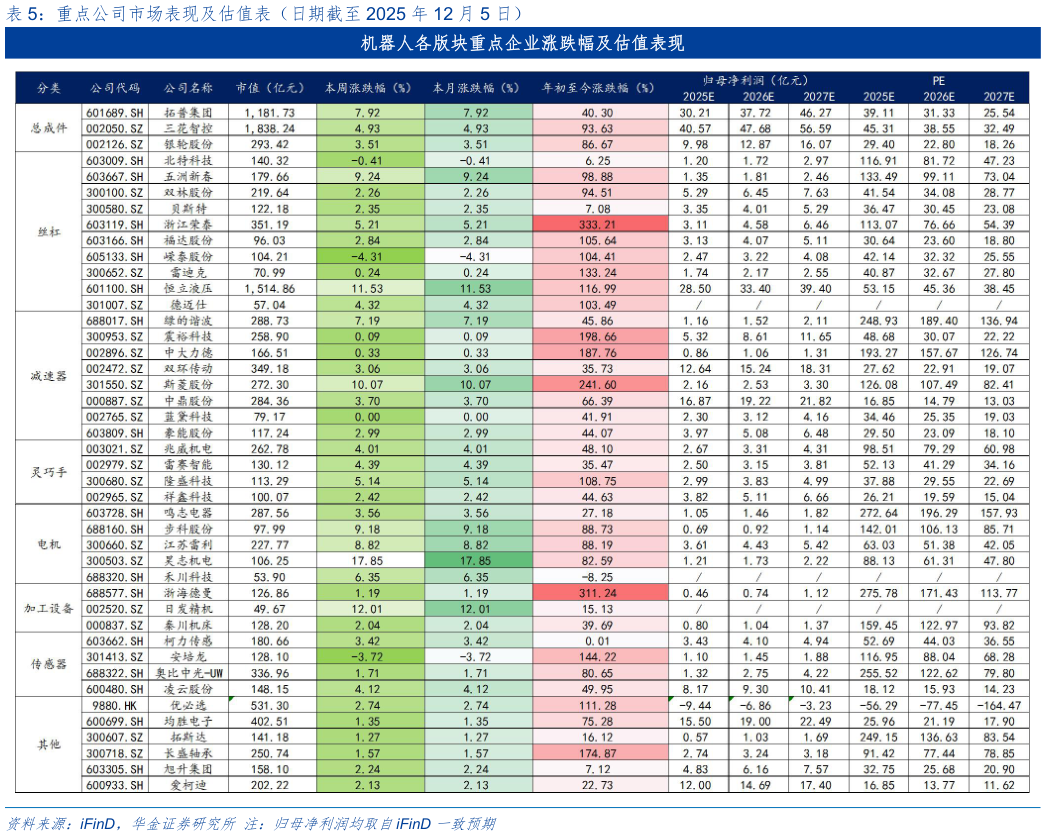Viewport: 1046px width, 836px height.
Task: Click the 分类 column header
Action: point(48,88)
